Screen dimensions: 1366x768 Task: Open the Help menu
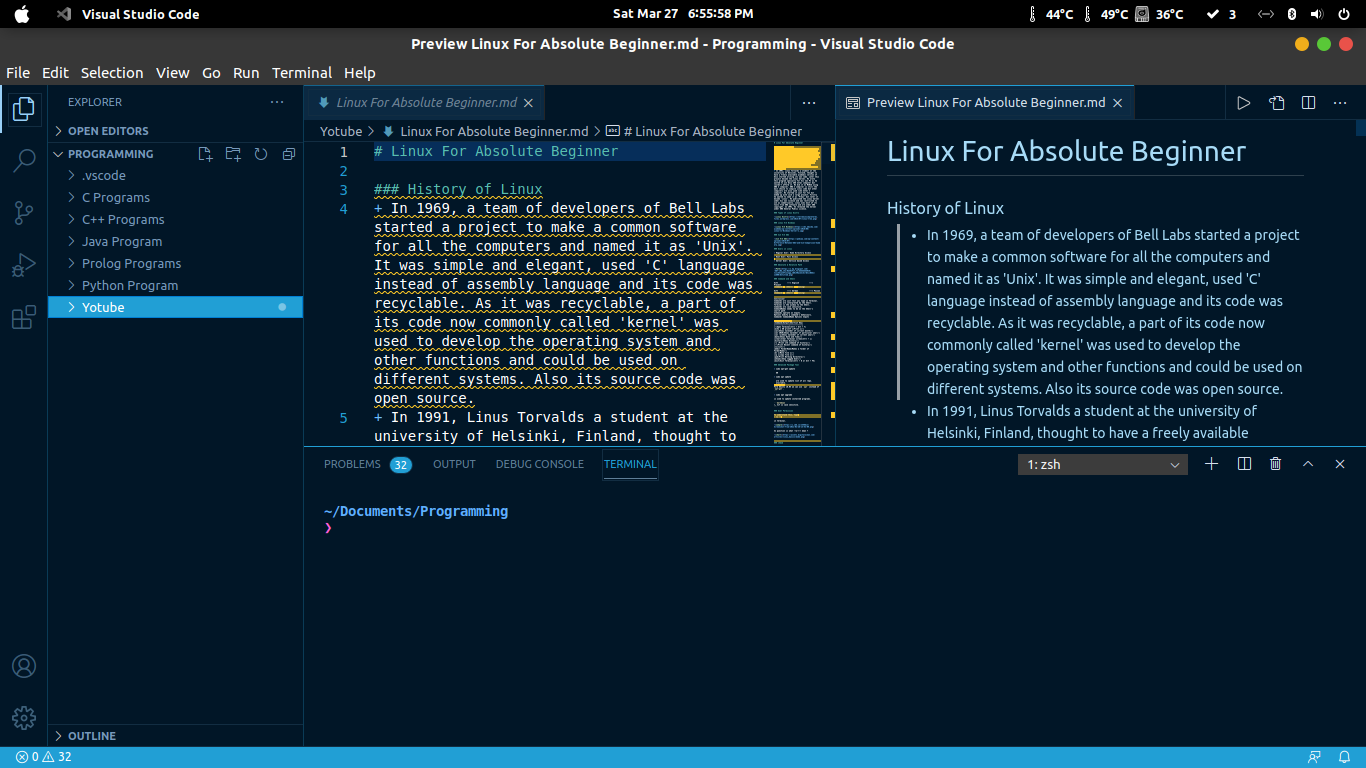click(x=360, y=73)
